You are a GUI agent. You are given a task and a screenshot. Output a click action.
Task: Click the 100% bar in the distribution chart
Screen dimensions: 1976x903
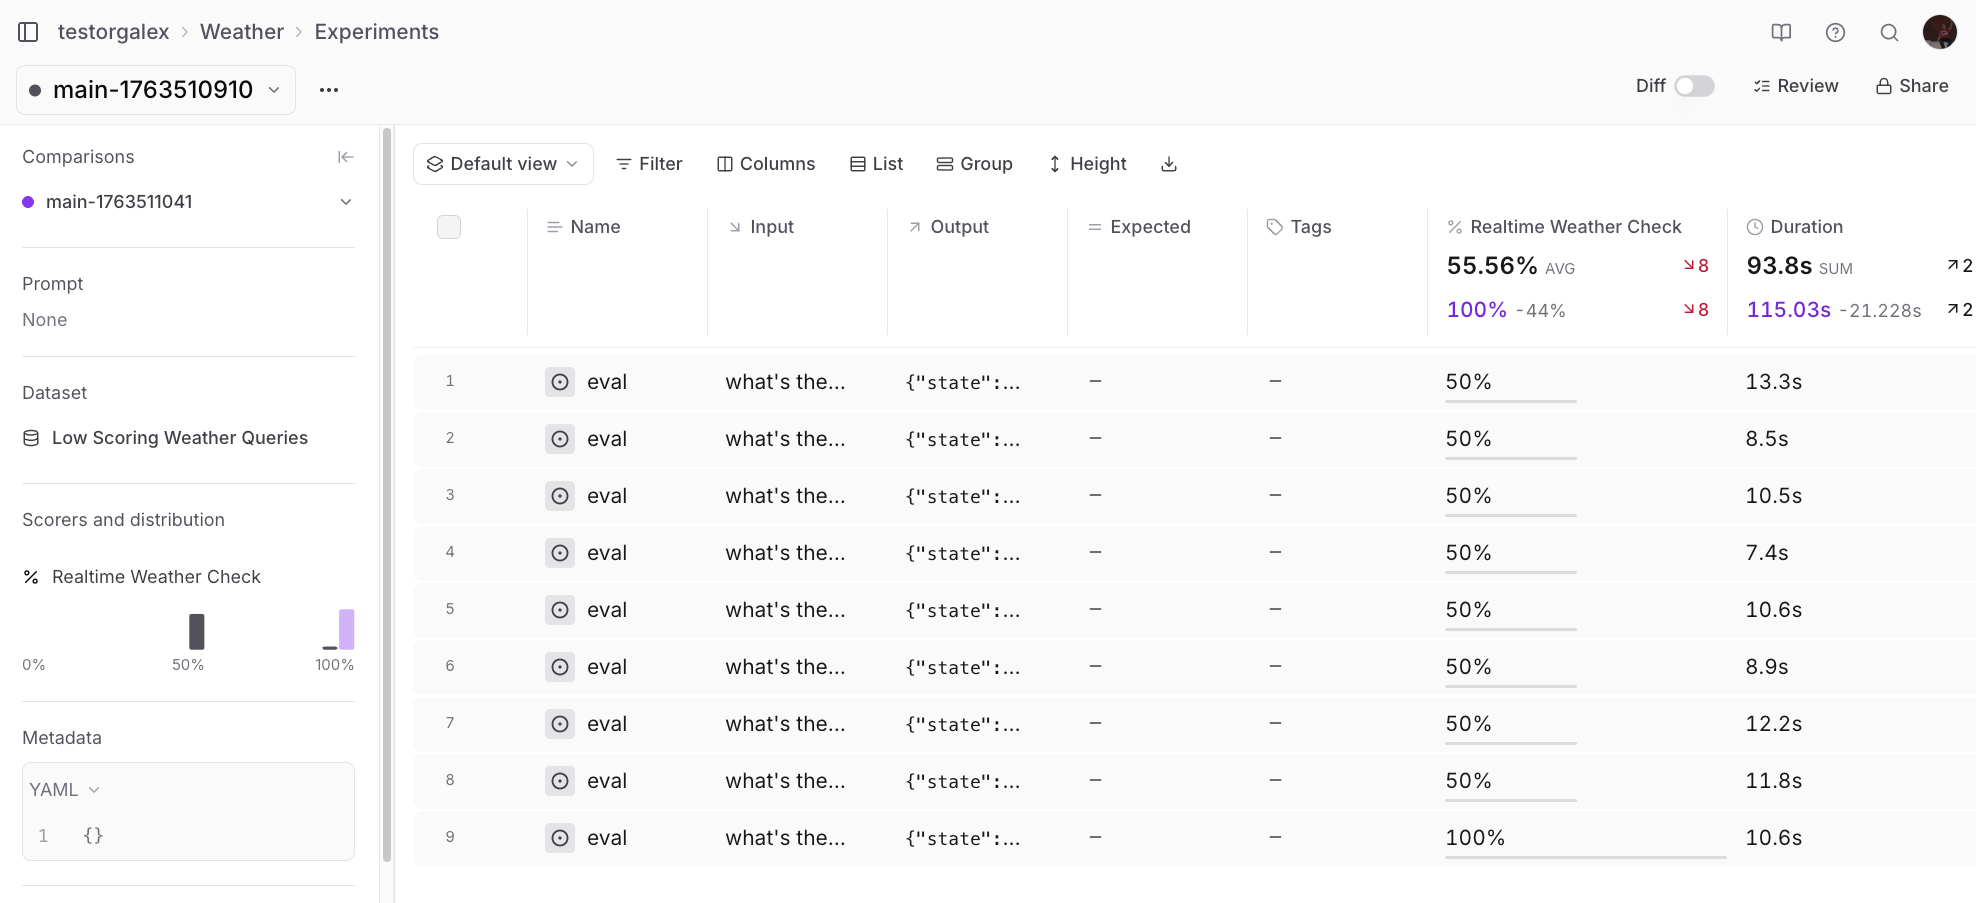[346, 629]
